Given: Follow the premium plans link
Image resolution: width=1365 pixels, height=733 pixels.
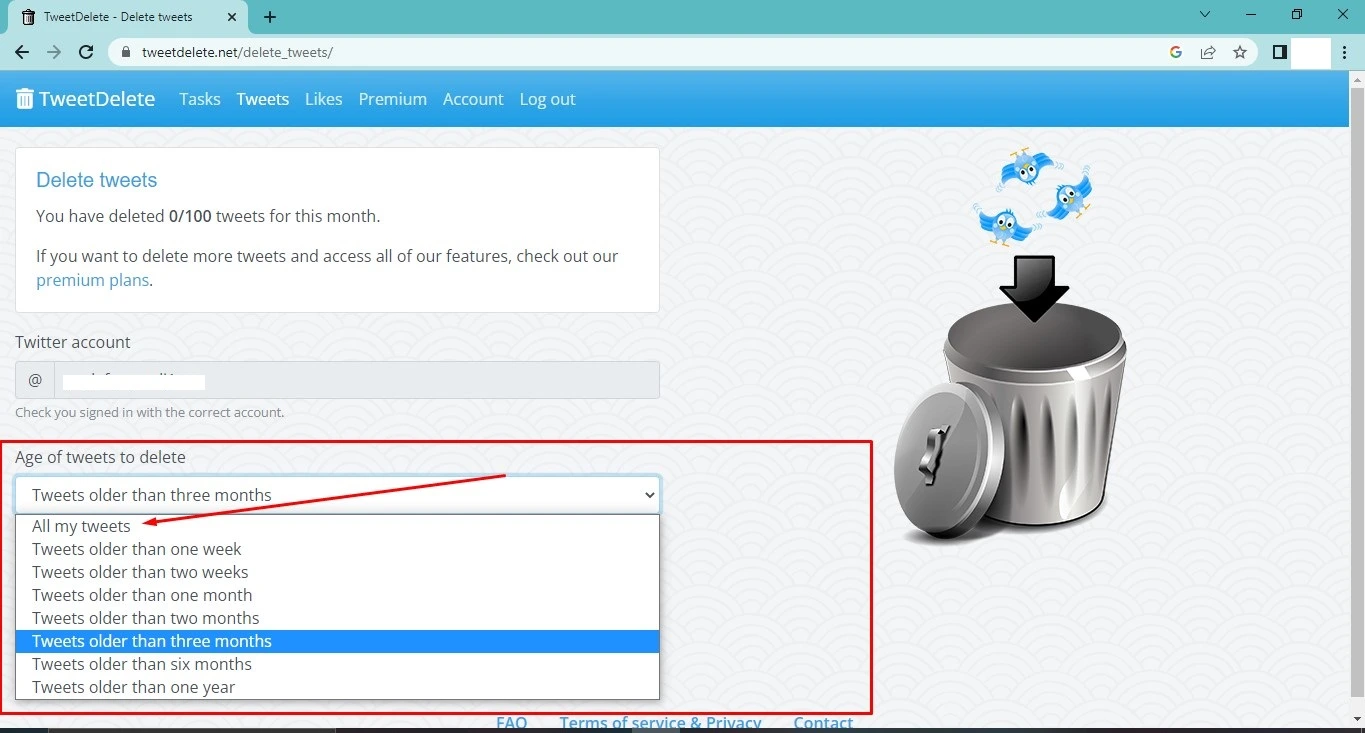Looking at the screenshot, I should click(x=92, y=280).
